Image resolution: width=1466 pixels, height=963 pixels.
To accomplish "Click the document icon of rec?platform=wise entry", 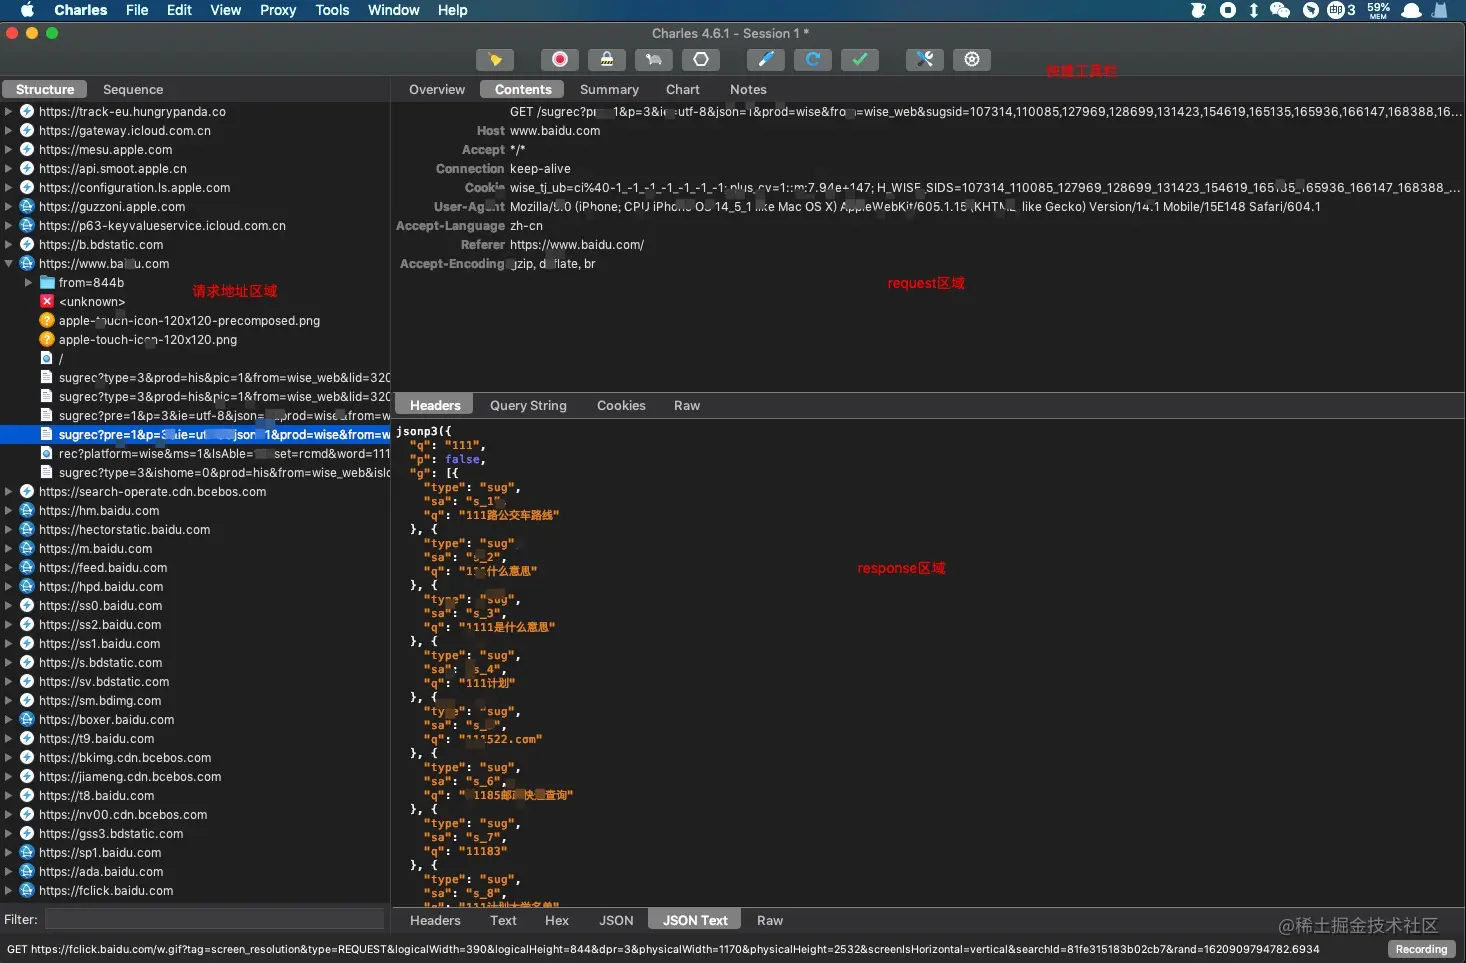I will (x=47, y=453).
